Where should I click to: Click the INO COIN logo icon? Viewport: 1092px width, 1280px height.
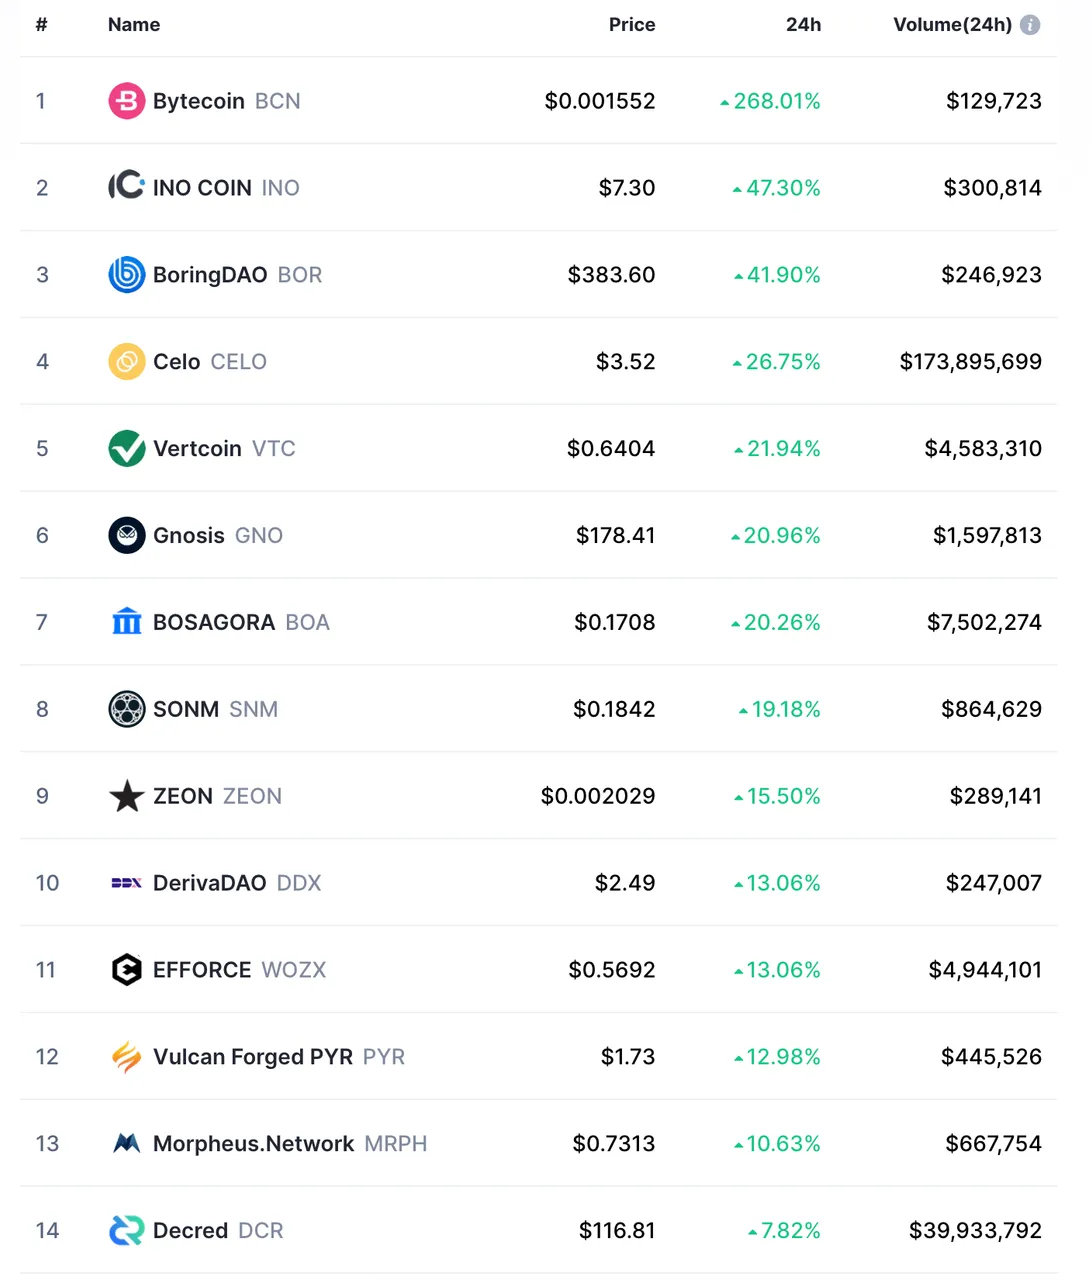(x=126, y=187)
